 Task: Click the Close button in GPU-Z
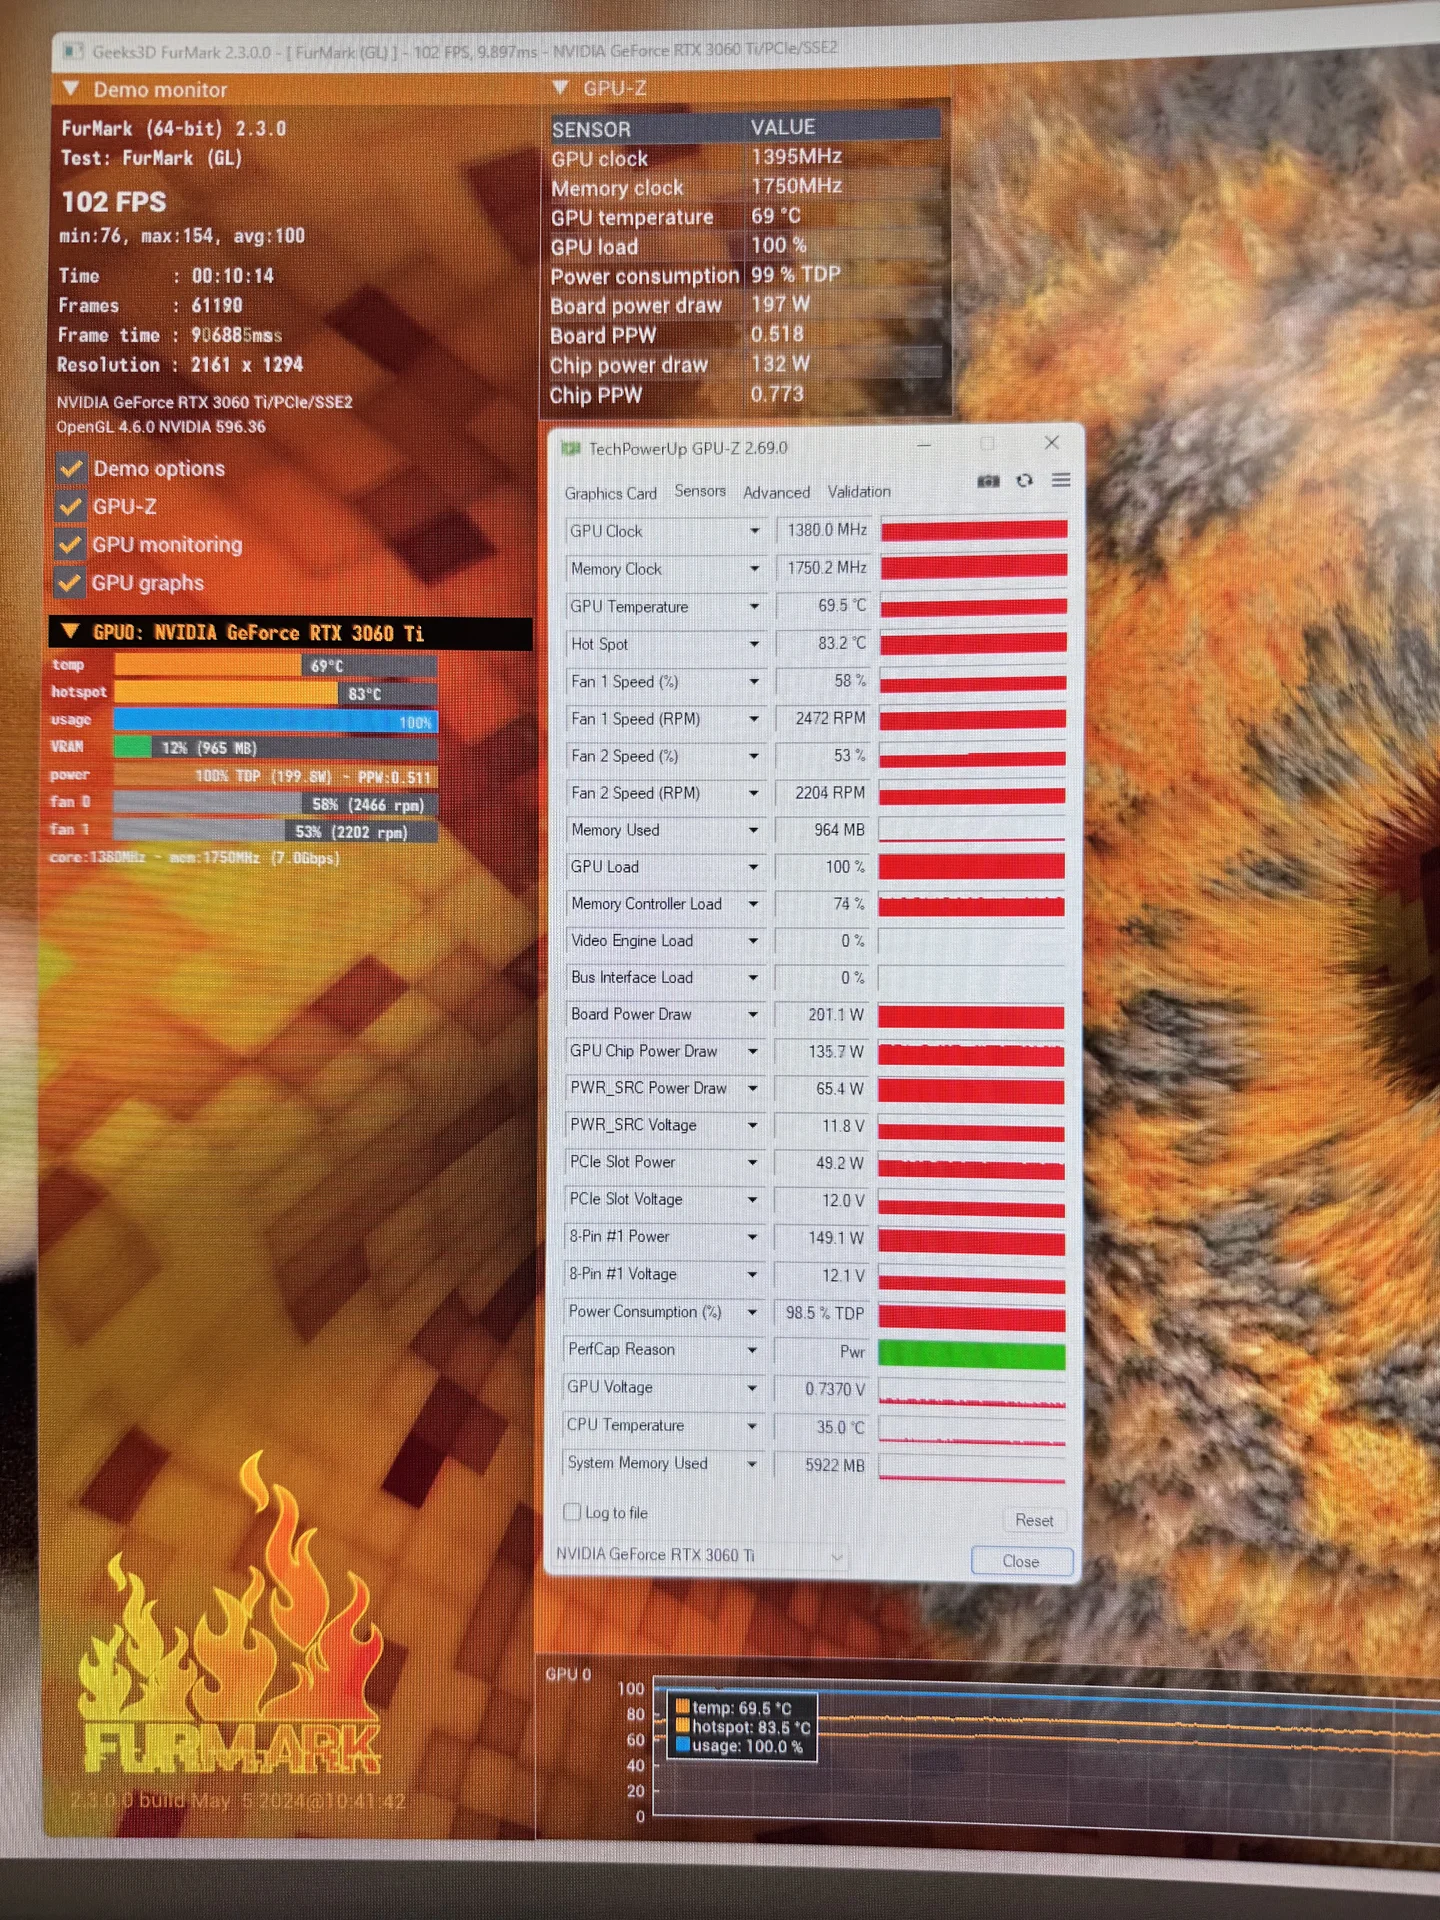click(1021, 1561)
